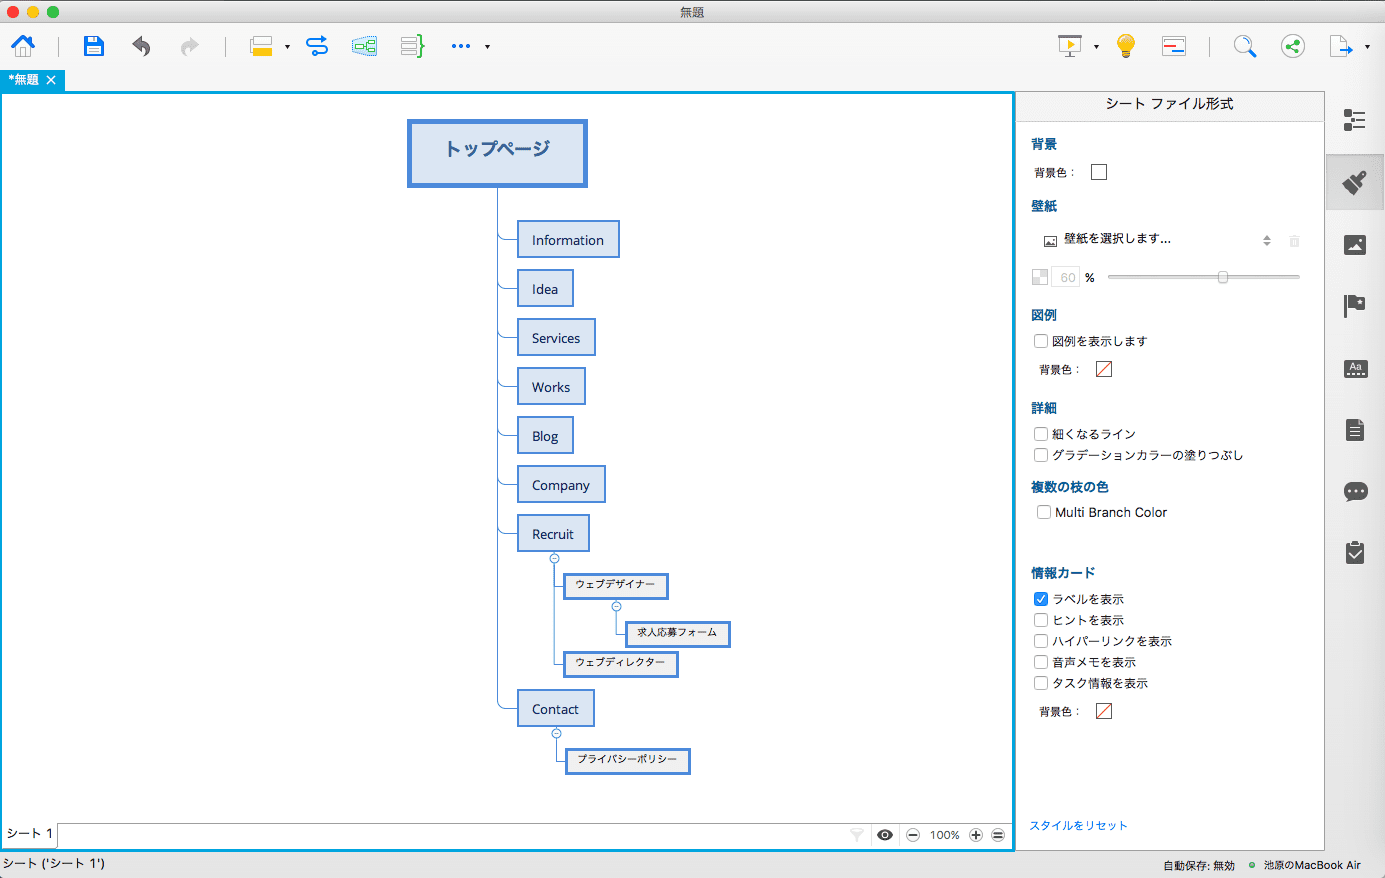Open export dropdown arrow
Image resolution: width=1385 pixels, height=878 pixels.
pos(1367,47)
